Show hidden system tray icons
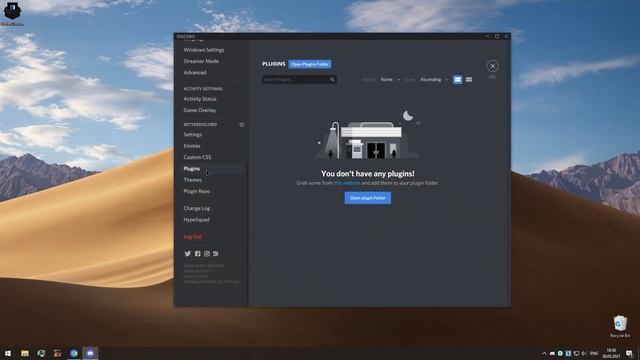640x360 pixels. (x=544, y=353)
